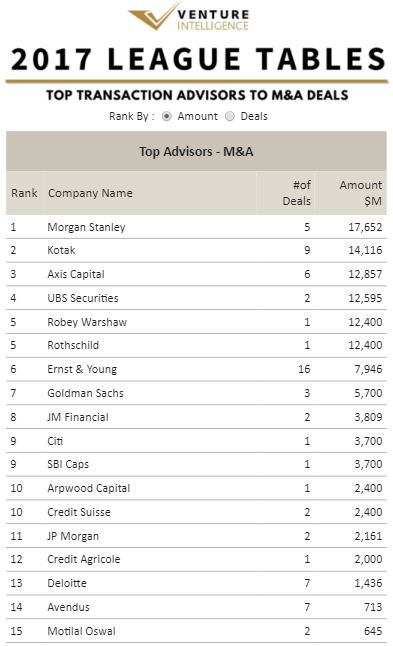Select the Deals radio button
This screenshot has width=393, height=646.
click(229, 117)
